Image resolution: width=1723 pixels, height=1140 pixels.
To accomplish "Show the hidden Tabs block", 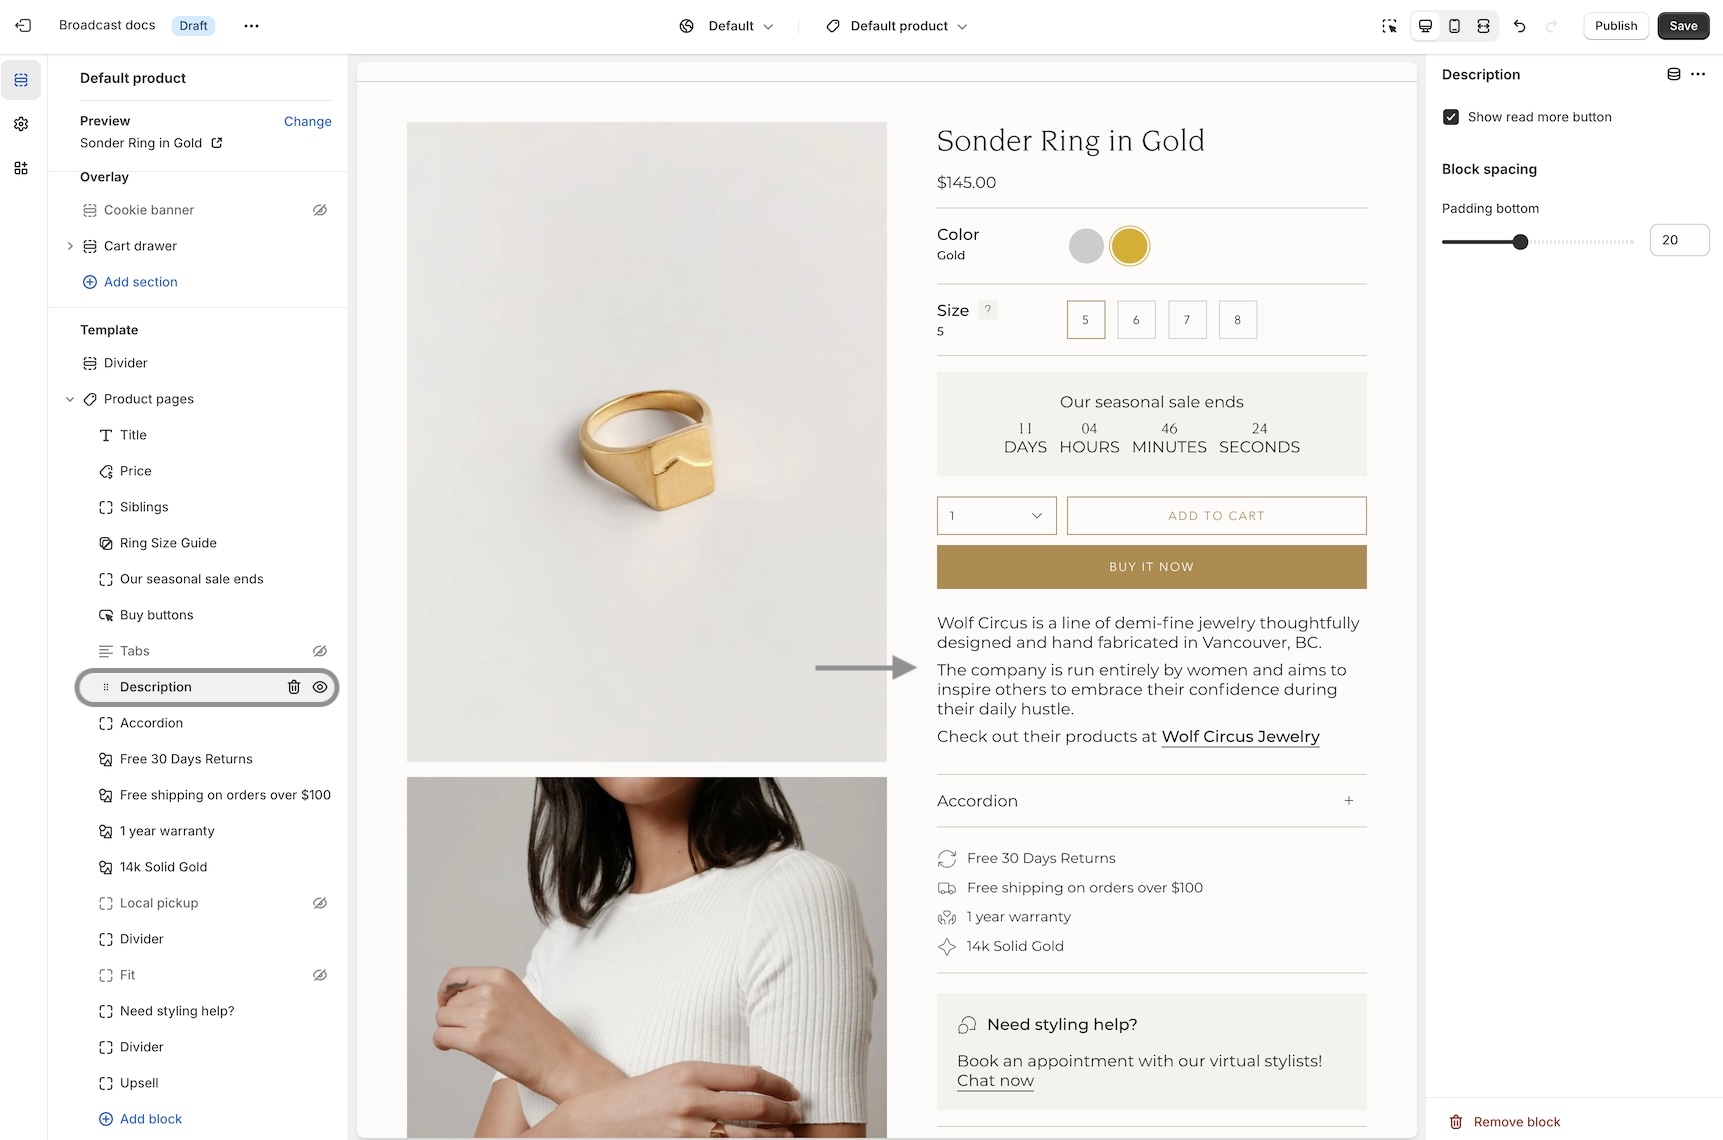I will (320, 651).
